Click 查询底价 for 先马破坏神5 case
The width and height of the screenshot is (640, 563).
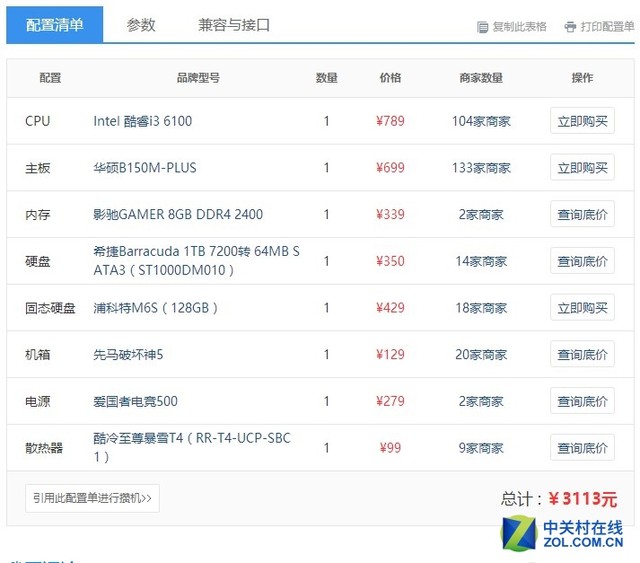pos(582,354)
